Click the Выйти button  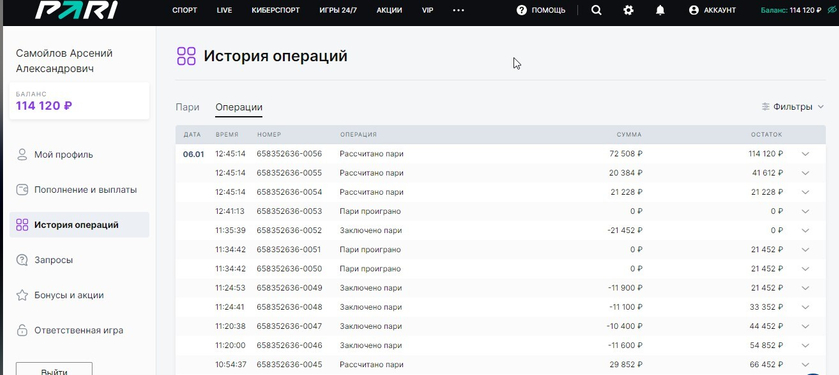pyautogui.click(x=54, y=369)
